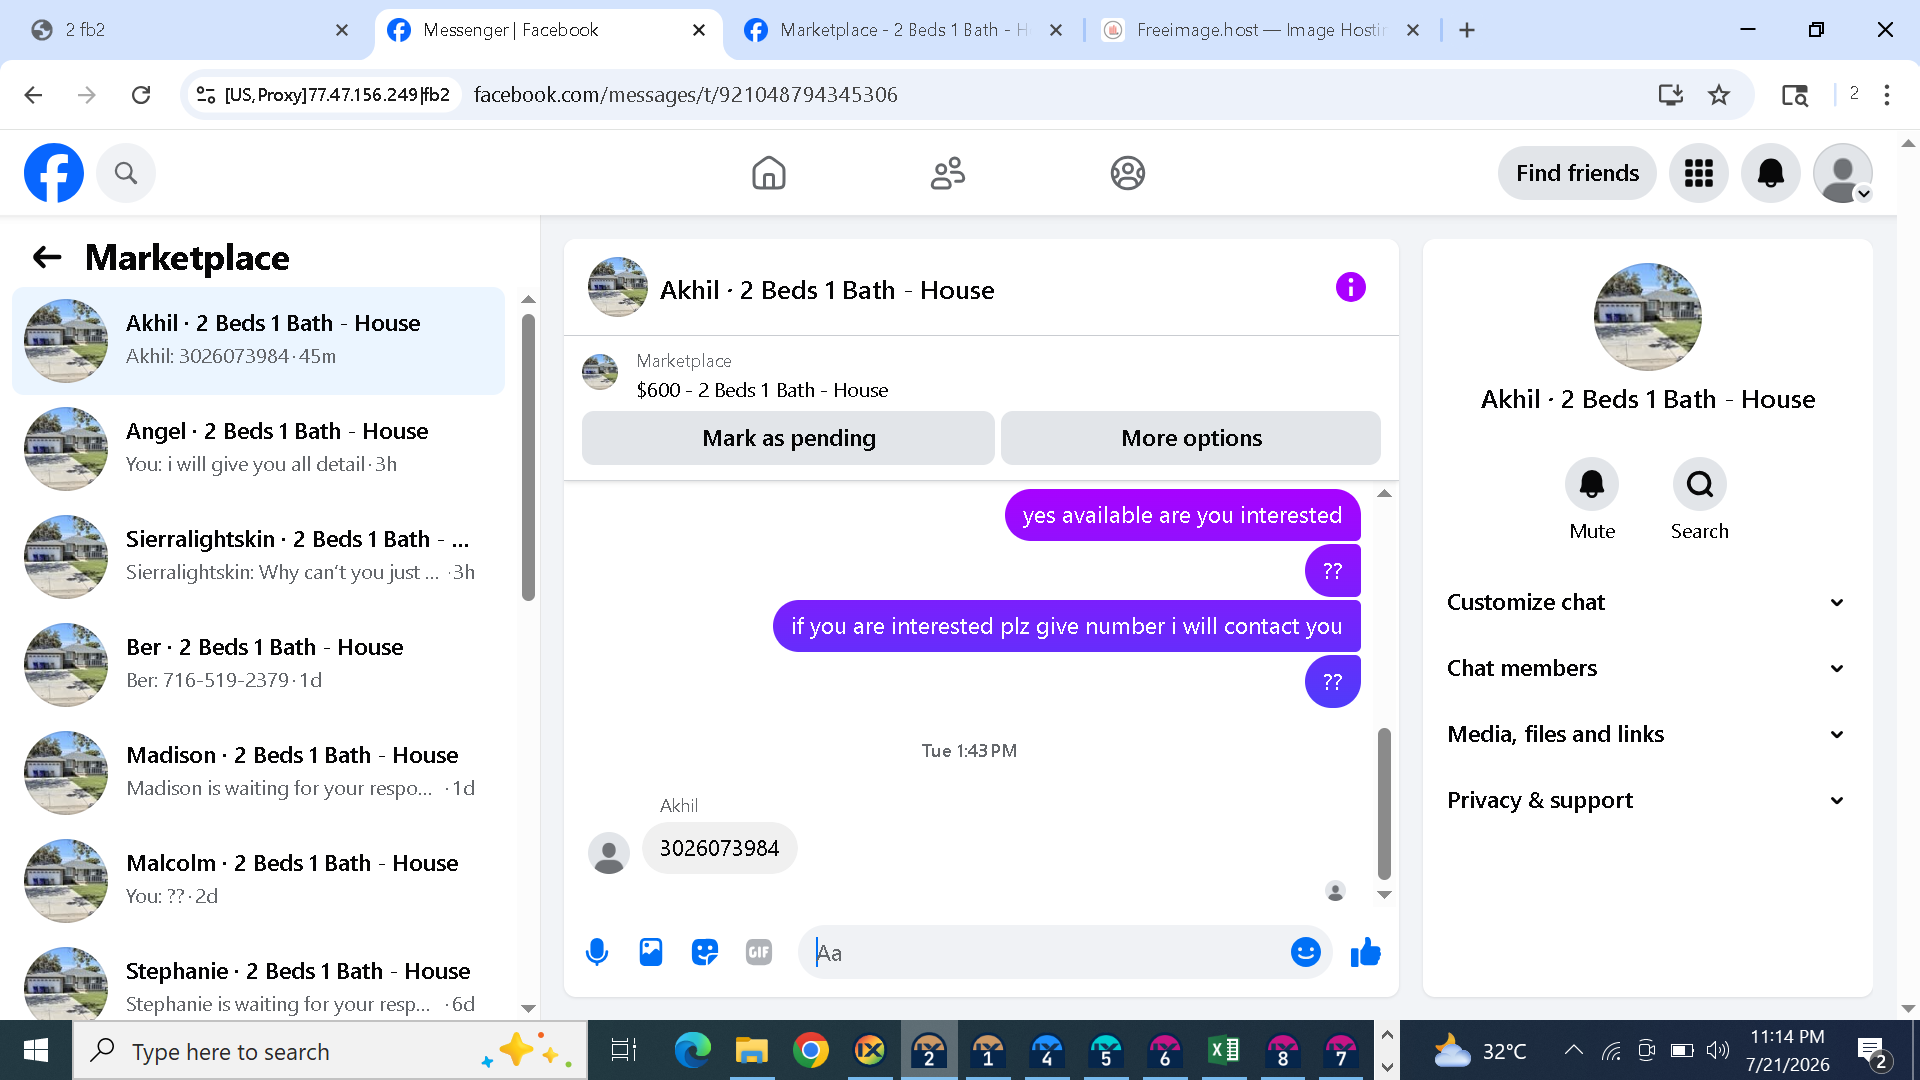This screenshot has height=1080, width=1920.
Task: Click the Windows taskbar search box
Action: point(330,1050)
